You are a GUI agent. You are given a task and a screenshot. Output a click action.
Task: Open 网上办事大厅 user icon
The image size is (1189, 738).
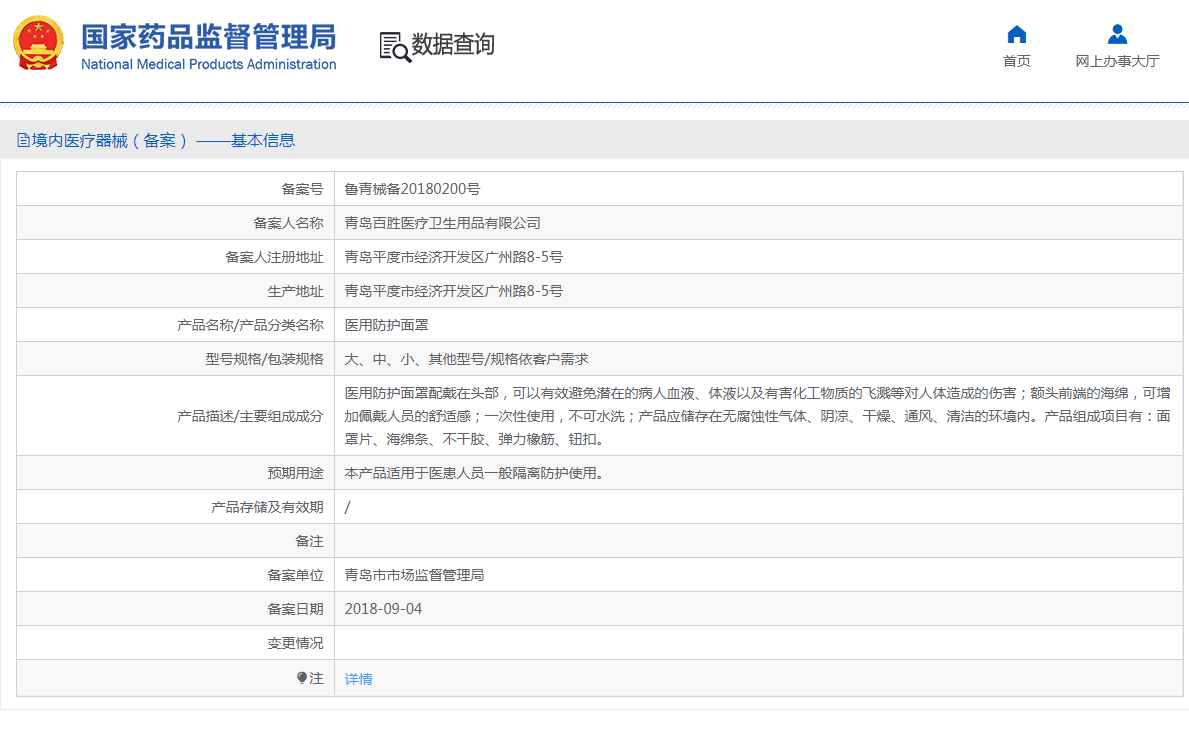pyautogui.click(x=1117, y=34)
